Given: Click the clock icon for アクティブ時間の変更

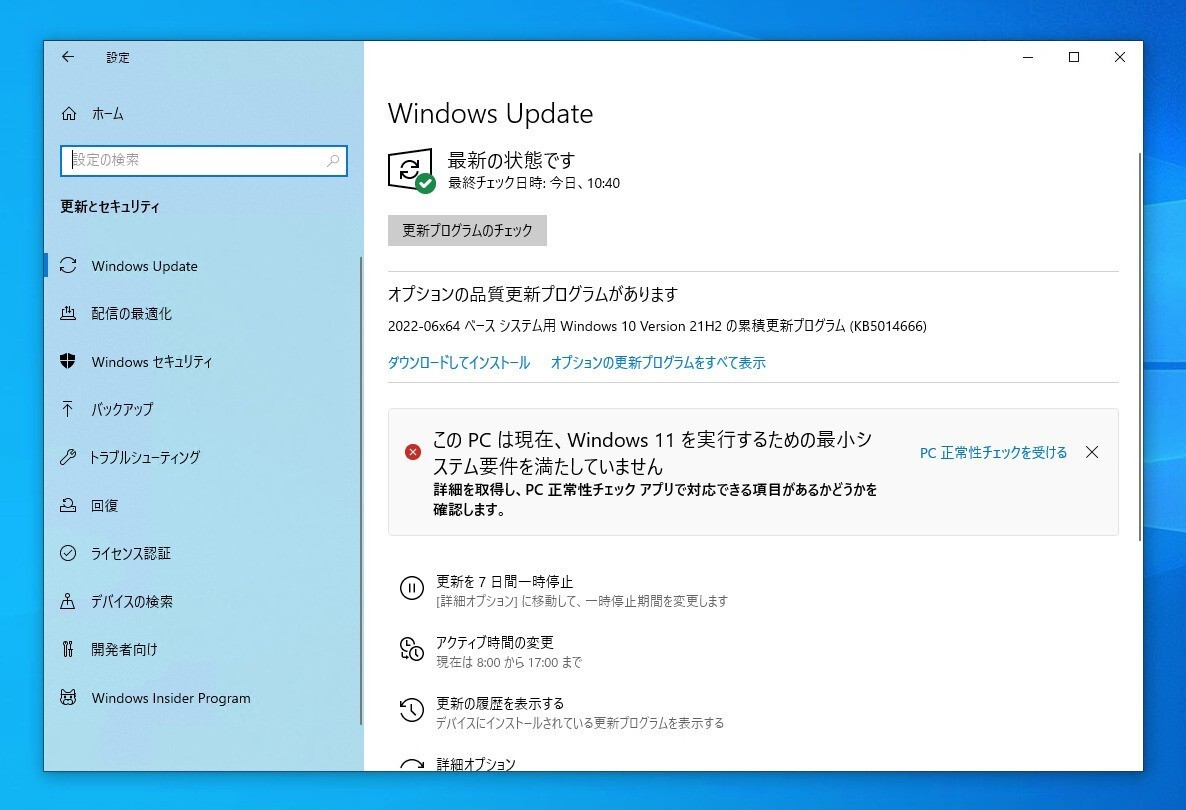Looking at the screenshot, I should point(411,649).
